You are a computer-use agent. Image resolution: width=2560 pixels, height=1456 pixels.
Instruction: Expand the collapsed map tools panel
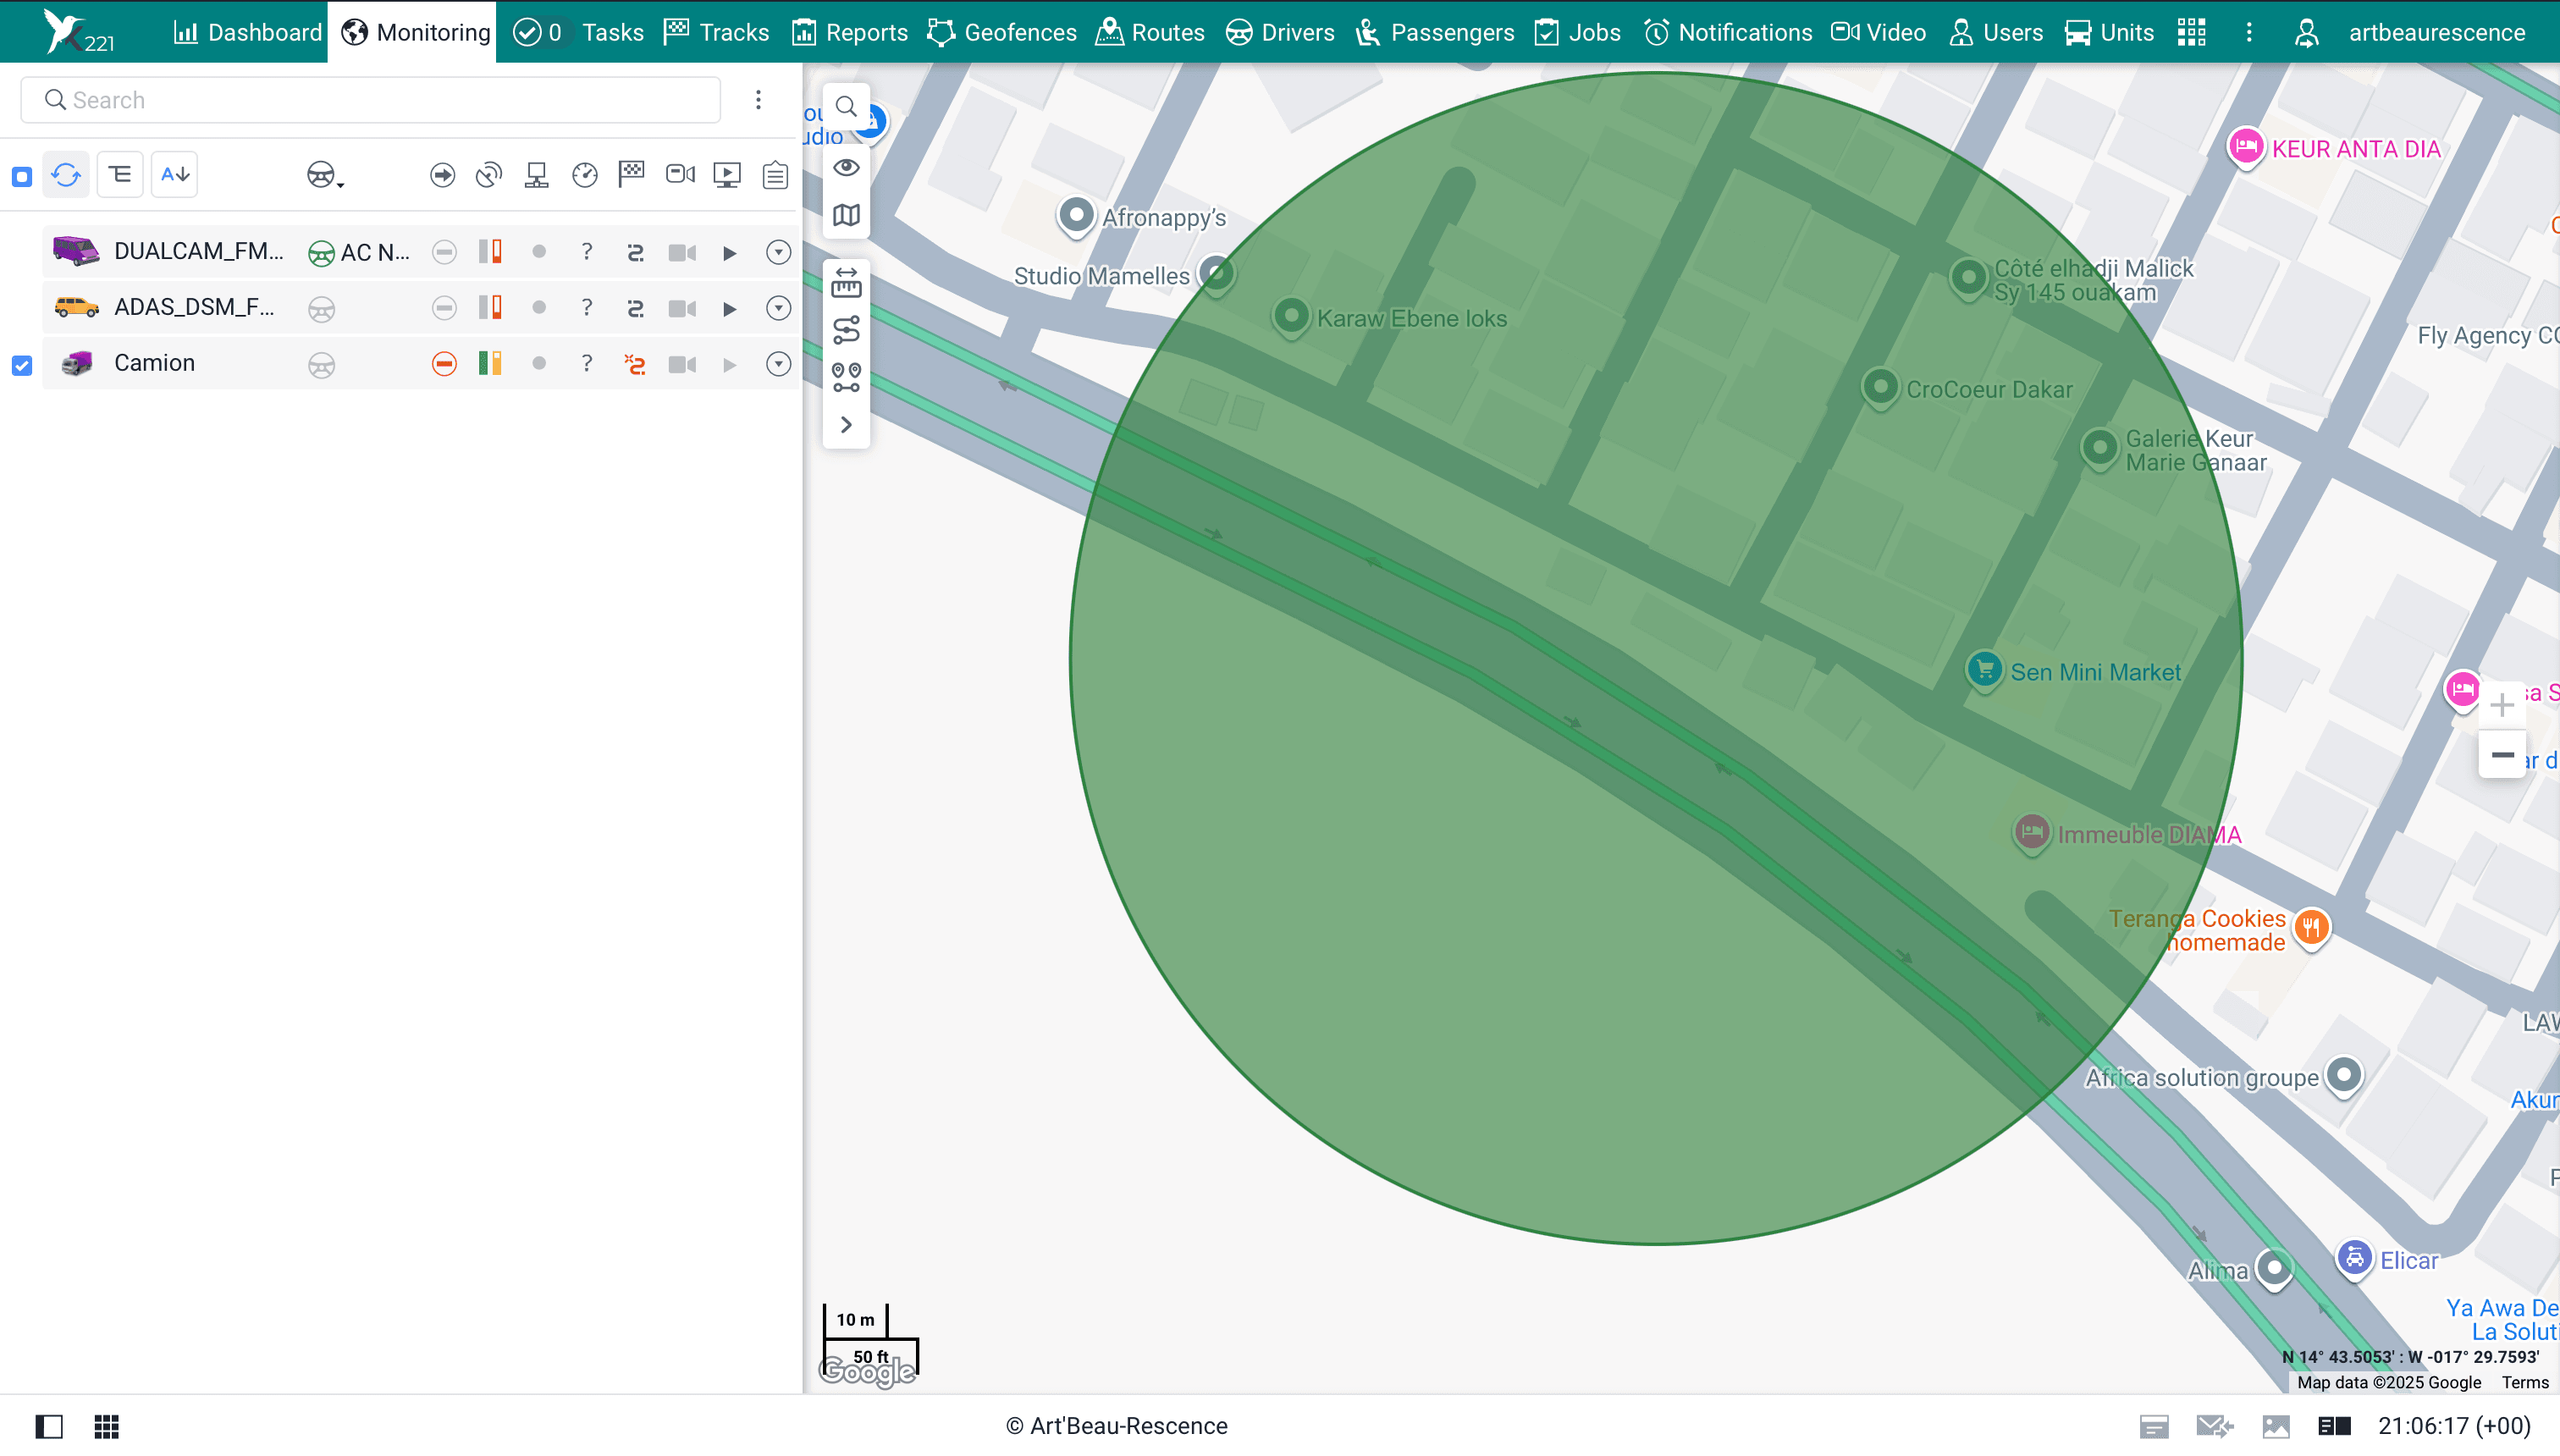click(x=846, y=424)
